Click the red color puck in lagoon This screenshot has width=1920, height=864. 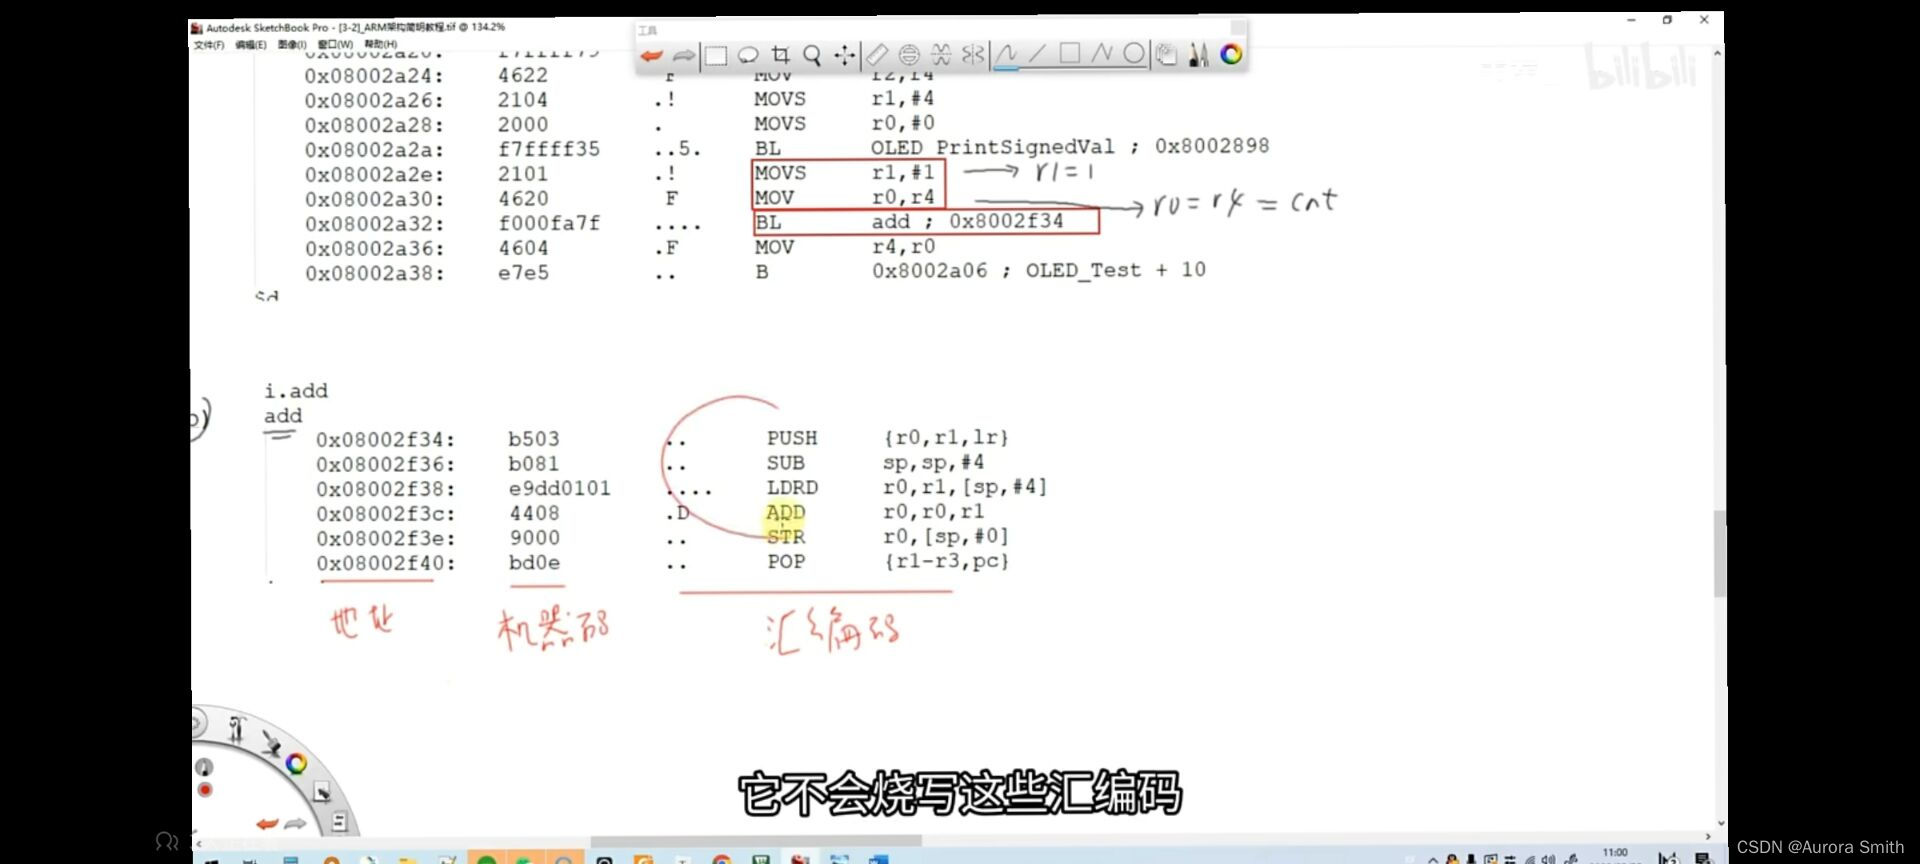point(205,790)
